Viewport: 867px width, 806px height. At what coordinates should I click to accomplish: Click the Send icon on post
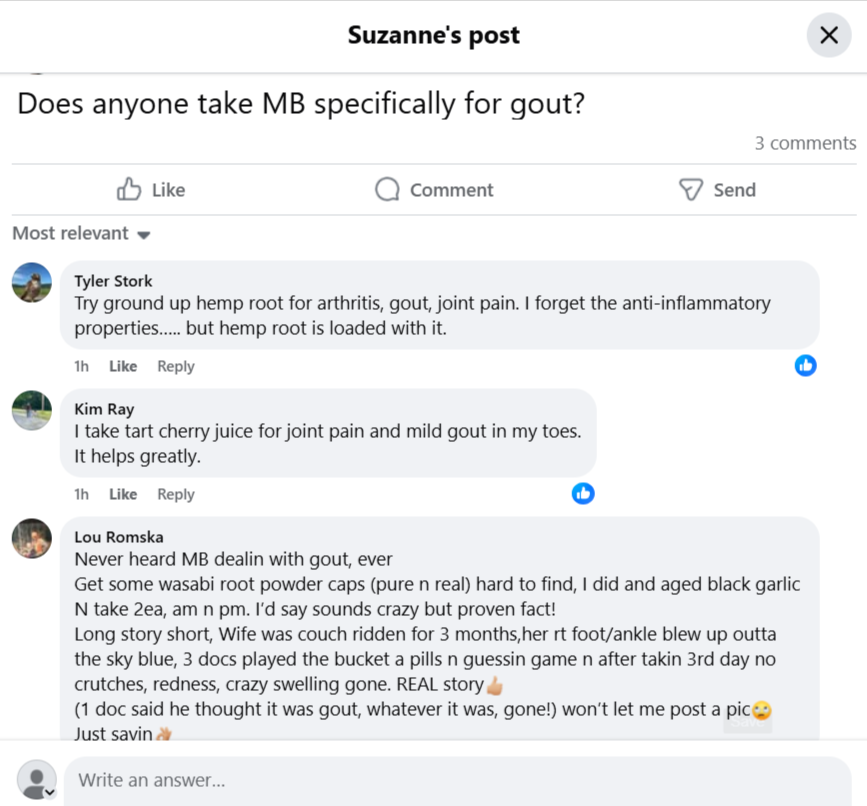click(x=691, y=189)
